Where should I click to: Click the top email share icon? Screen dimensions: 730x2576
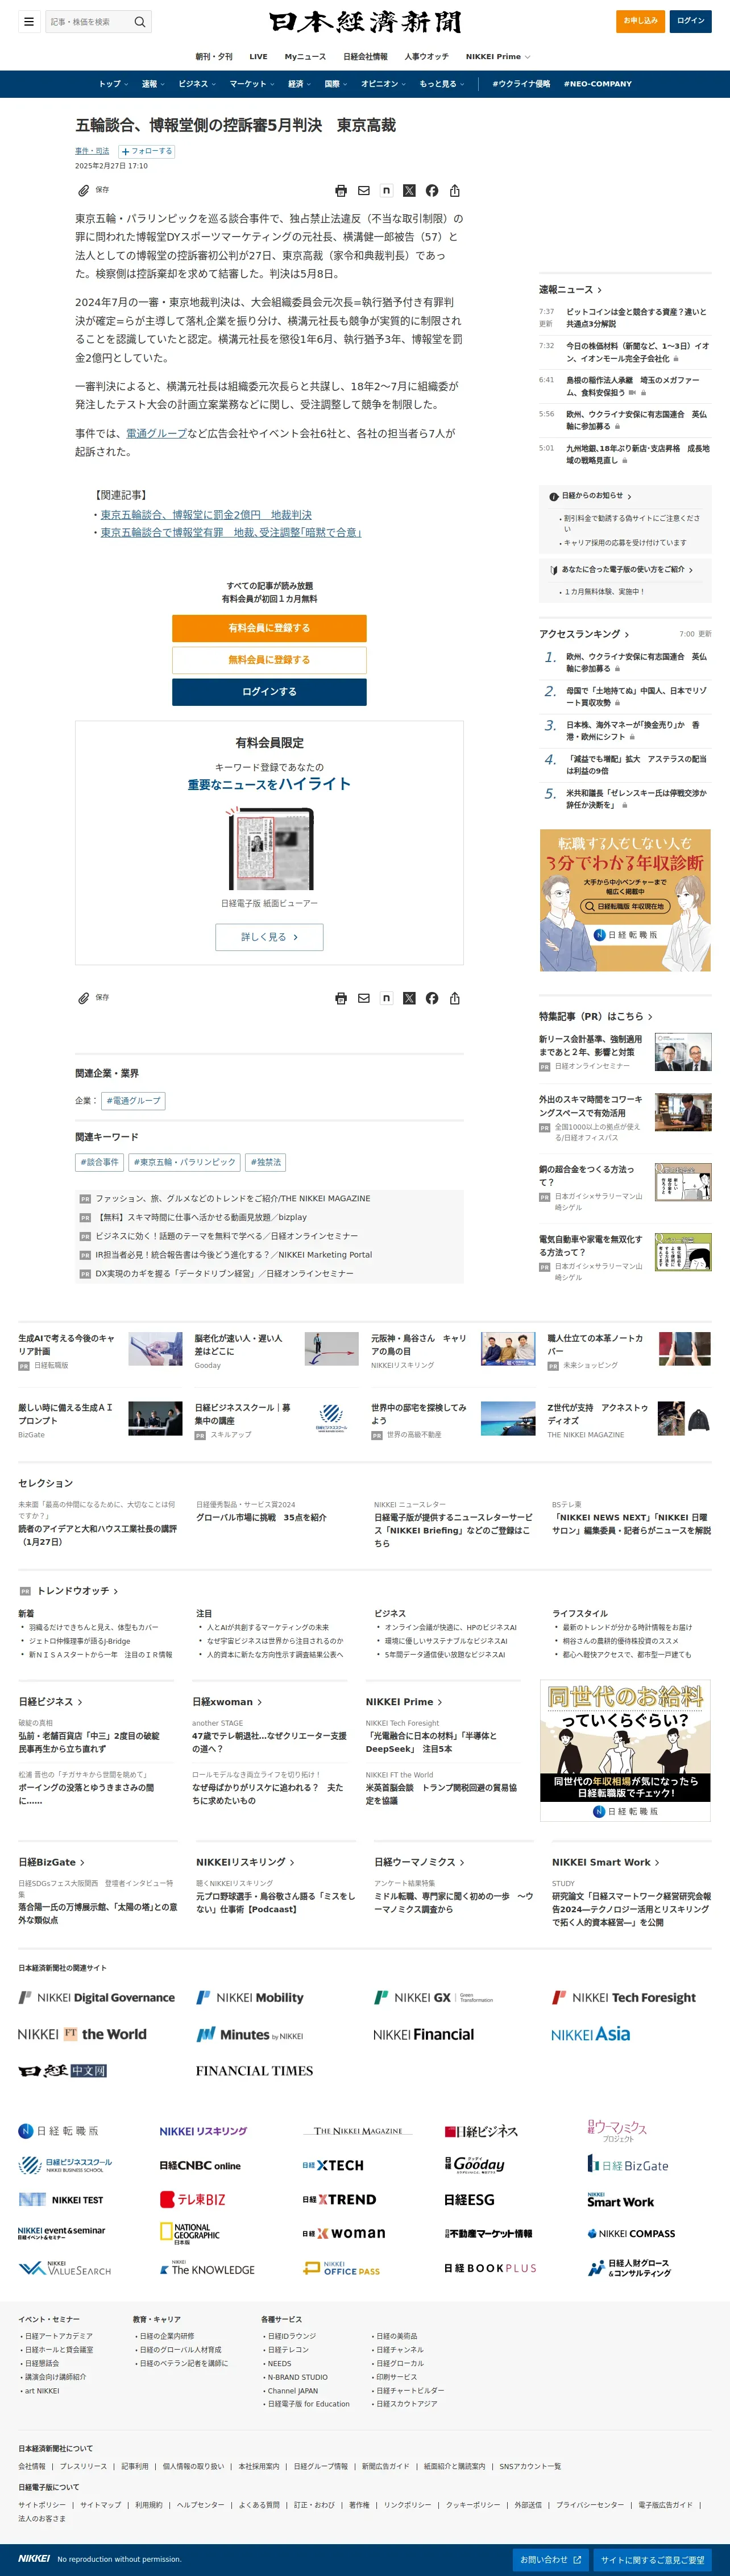click(x=364, y=190)
